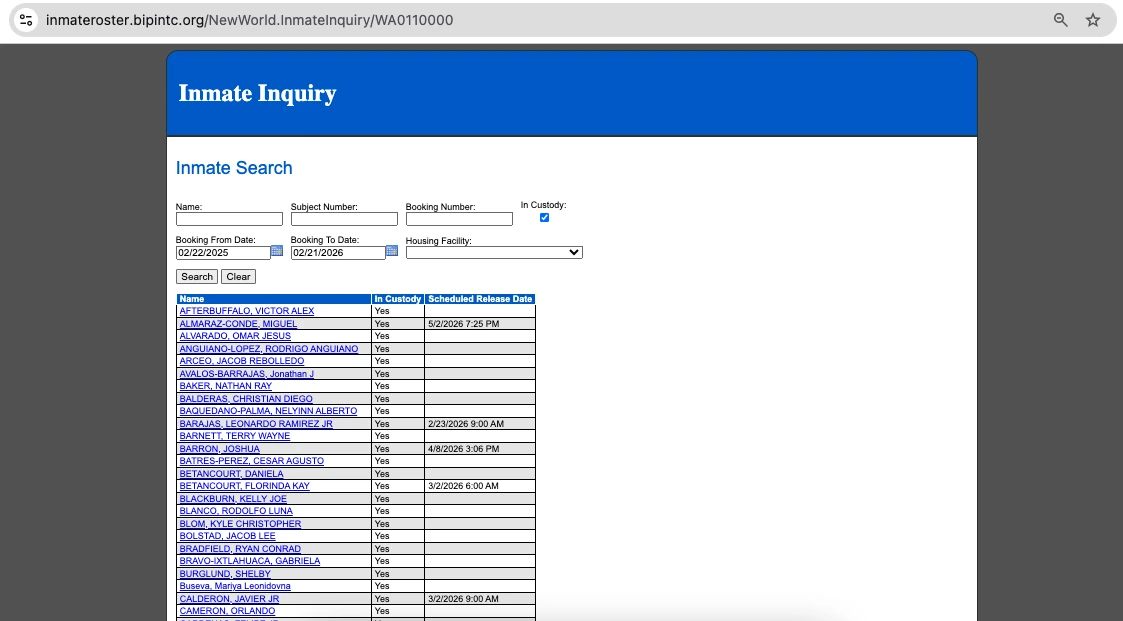Click the Inmate Search heading
1123x621 pixels.
(234, 168)
